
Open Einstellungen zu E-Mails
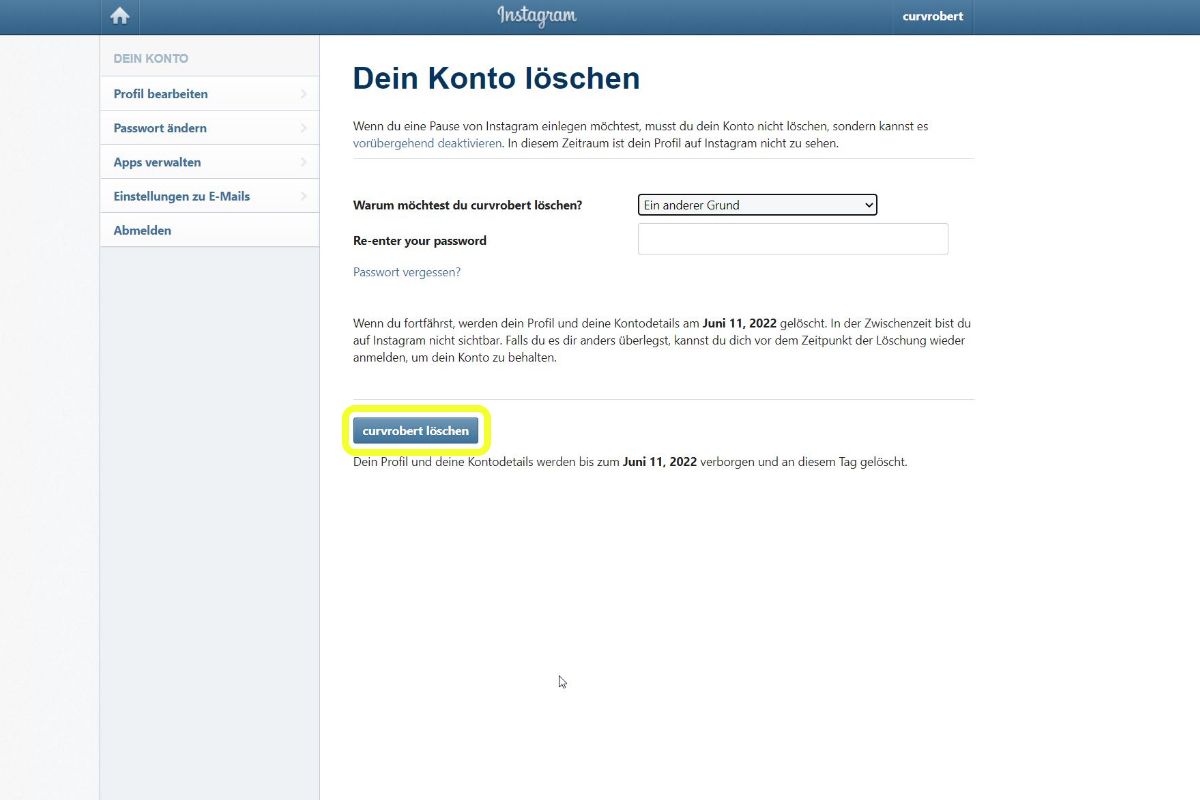click(x=181, y=196)
